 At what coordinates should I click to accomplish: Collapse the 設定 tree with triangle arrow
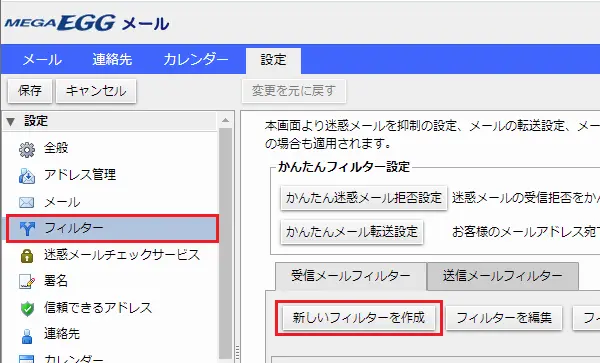[x=11, y=122]
